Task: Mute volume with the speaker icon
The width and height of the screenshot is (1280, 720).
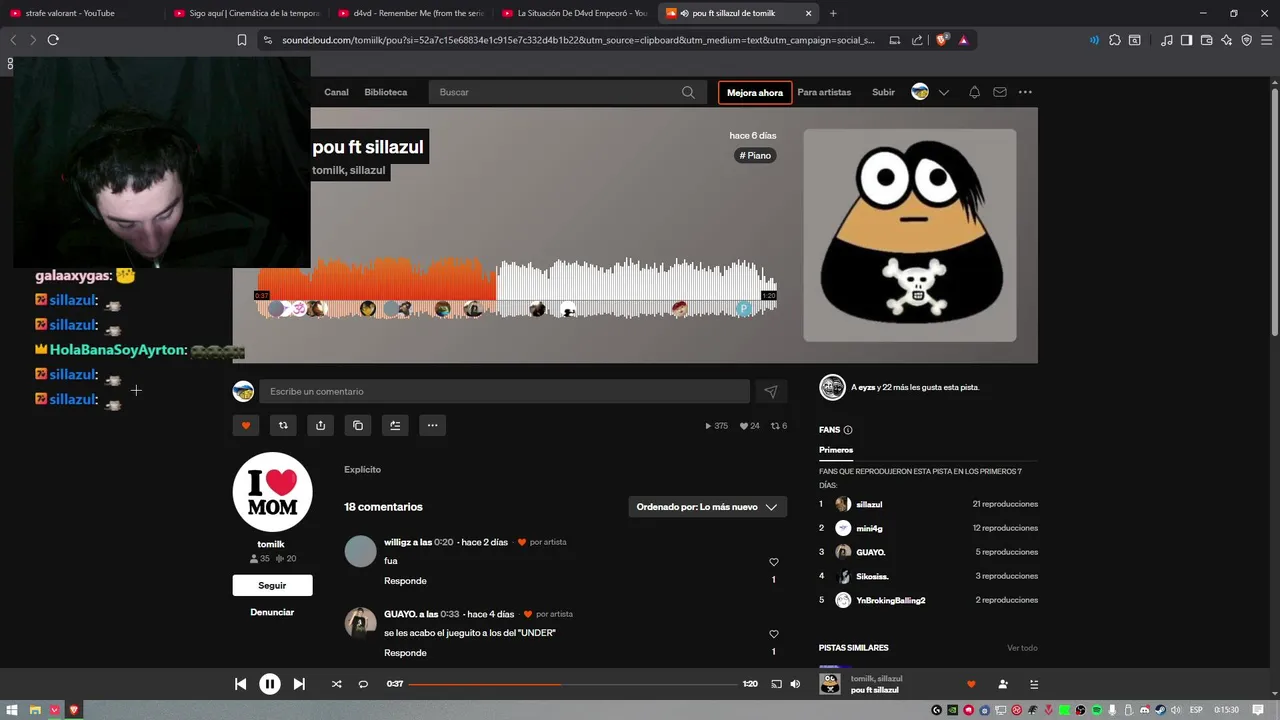Action: tap(795, 684)
